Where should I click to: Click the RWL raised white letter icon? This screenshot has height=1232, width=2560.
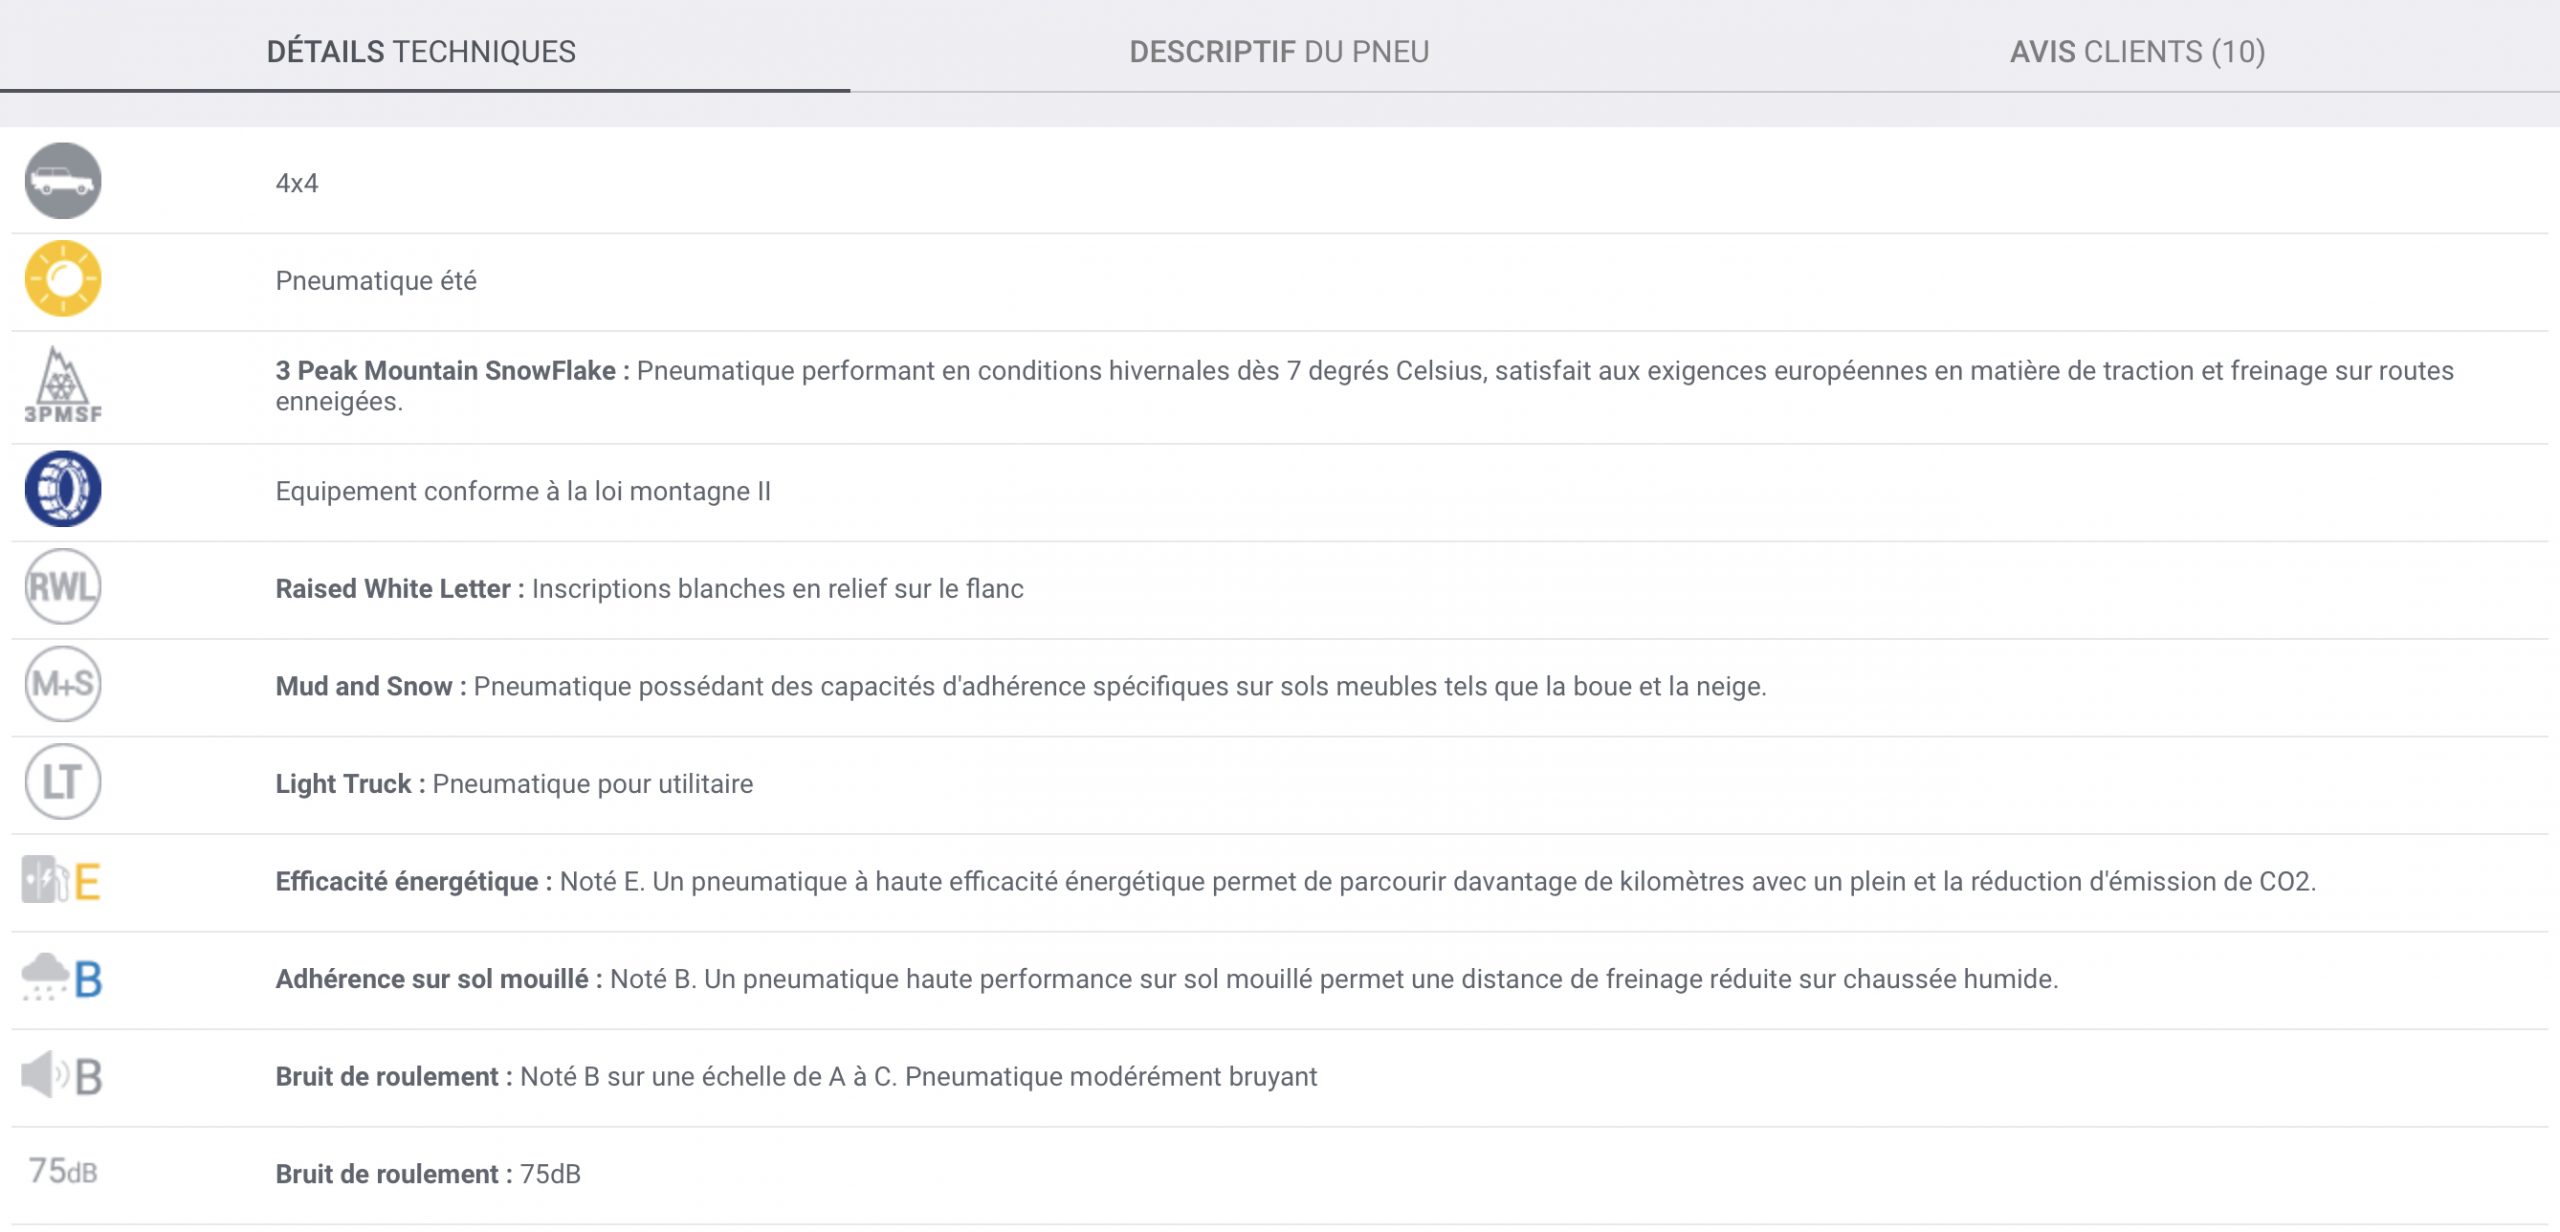click(x=62, y=587)
